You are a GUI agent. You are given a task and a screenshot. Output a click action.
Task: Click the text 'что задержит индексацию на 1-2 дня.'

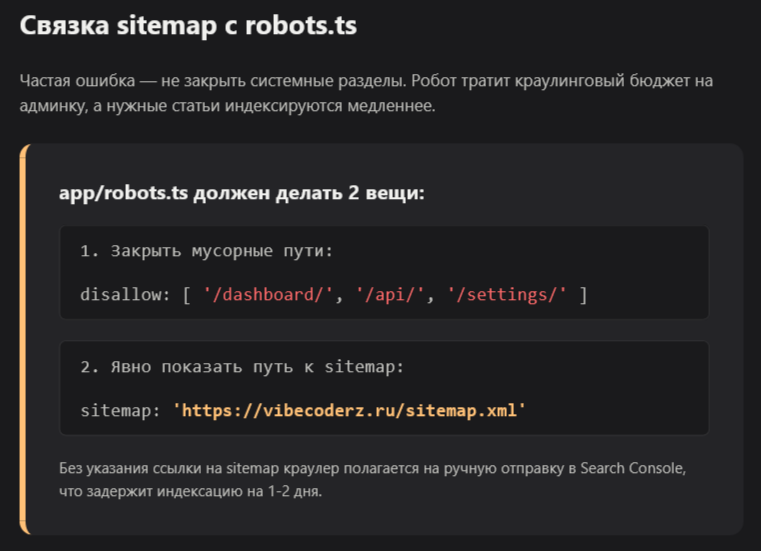tap(191, 491)
